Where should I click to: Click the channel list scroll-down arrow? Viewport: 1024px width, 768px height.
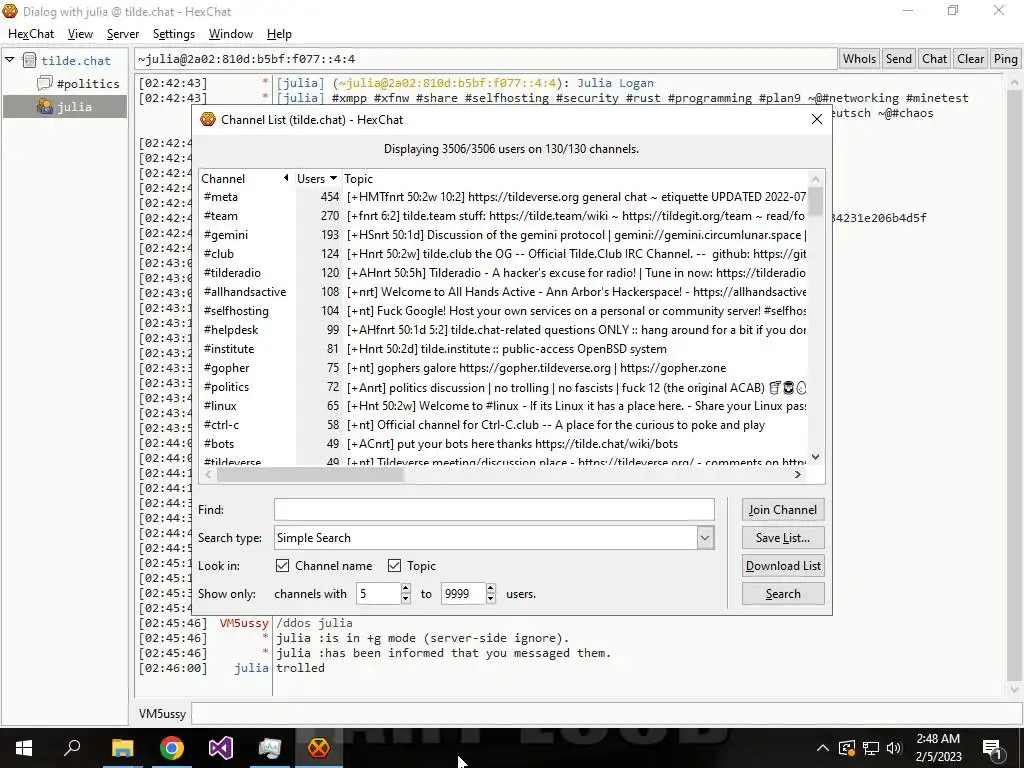pyautogui.click(x=815, y=457)
